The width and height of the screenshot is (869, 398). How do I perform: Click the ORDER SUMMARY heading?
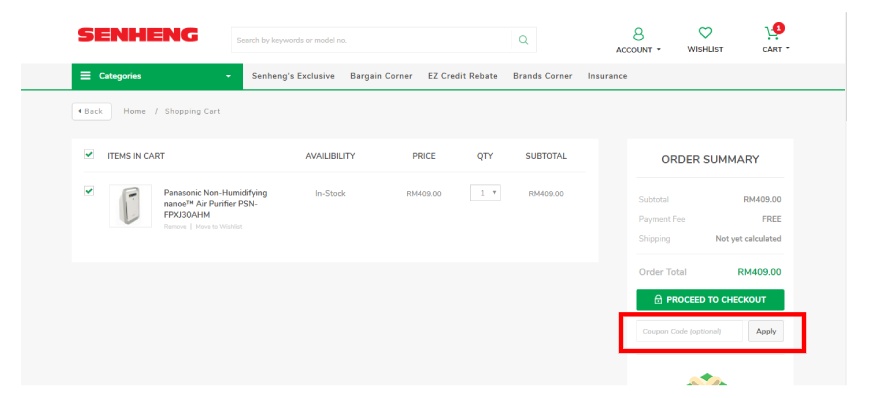(710, 160)
